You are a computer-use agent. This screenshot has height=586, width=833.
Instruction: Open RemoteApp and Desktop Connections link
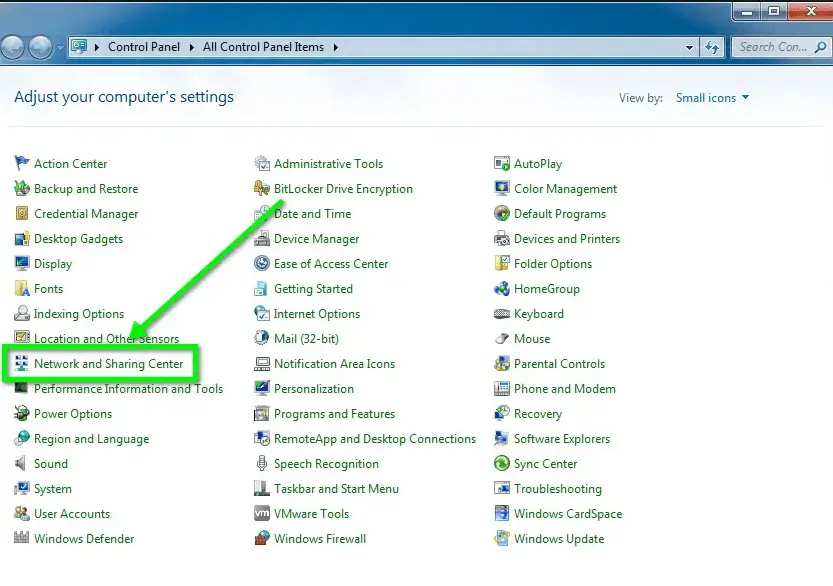pyautogui.click(x=375, y=438)
